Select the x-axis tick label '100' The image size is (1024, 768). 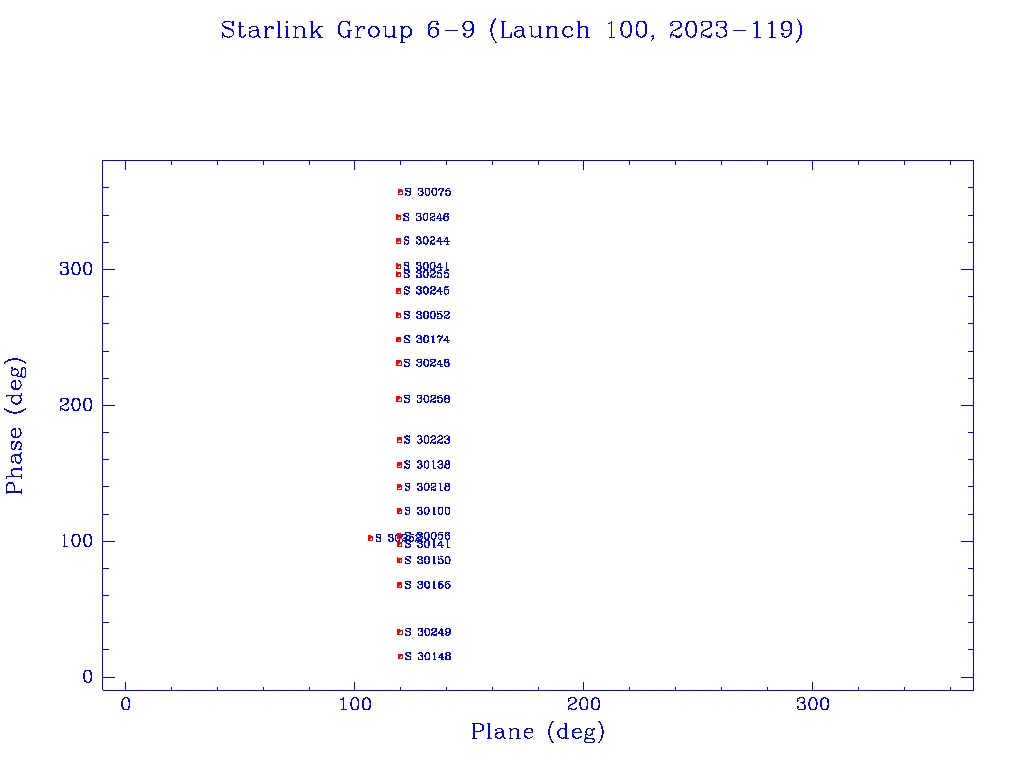pos(355,704)
